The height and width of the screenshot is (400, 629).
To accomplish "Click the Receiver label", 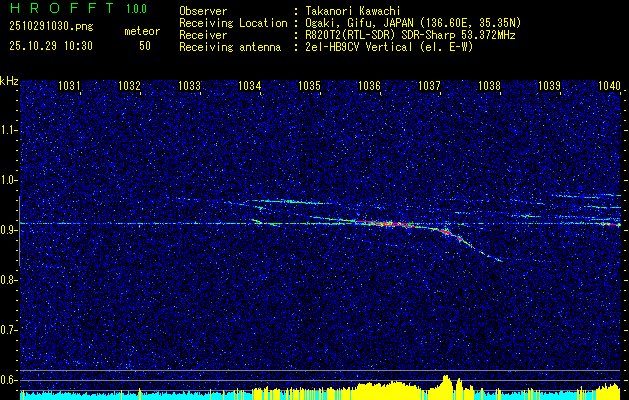I will coord(203,35).
